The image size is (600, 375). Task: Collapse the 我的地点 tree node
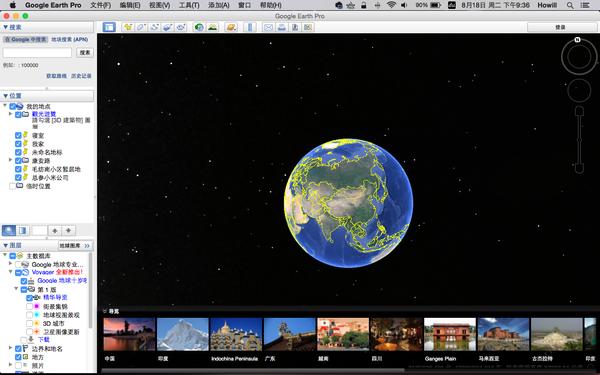pos(5,105)
